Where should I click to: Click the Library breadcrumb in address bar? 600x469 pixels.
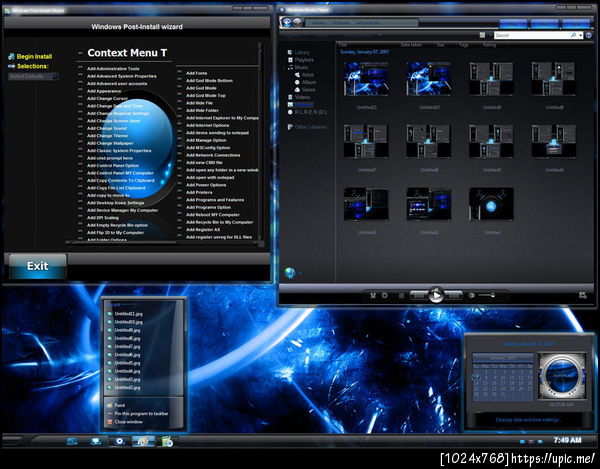pos(317,23)
